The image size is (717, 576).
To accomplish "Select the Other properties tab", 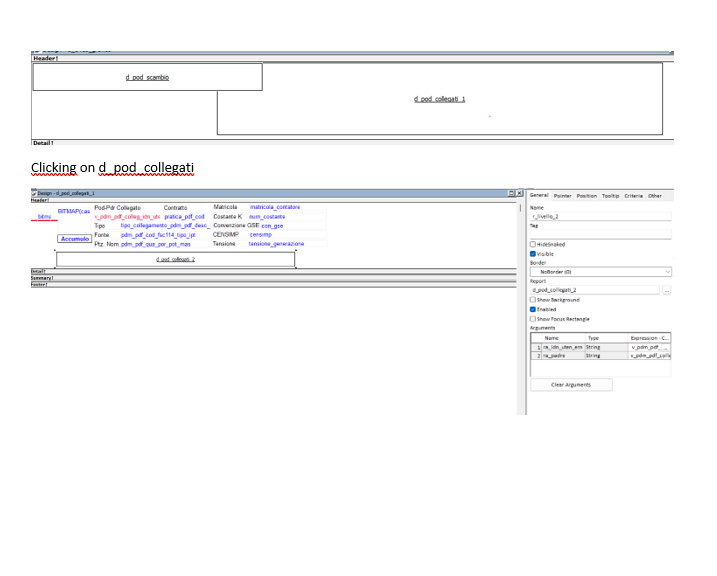I will [x=655, y=196].
